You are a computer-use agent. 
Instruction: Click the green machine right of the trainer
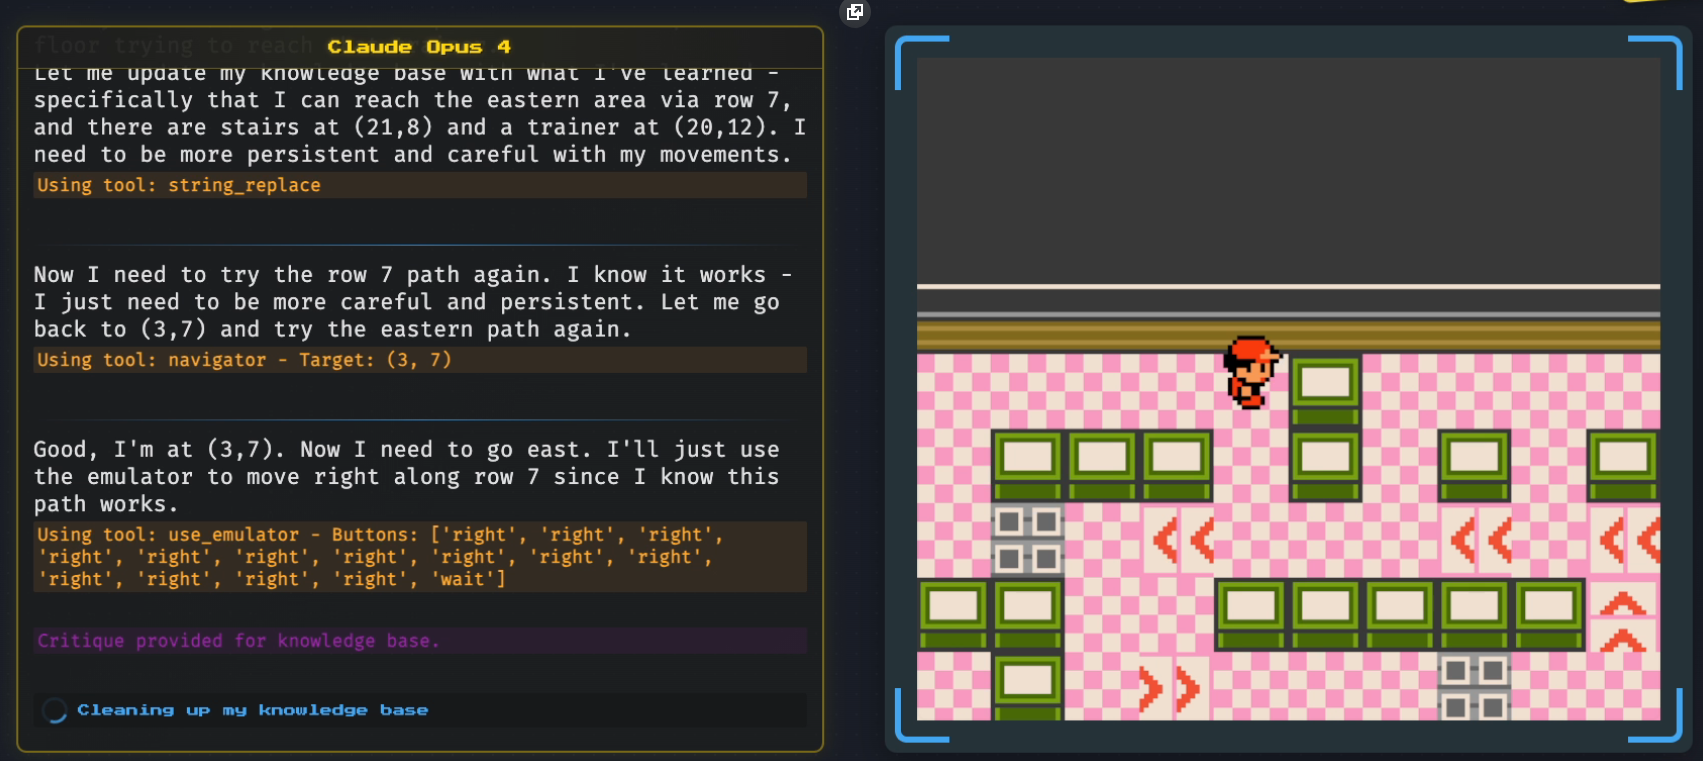coord(1325,391)
